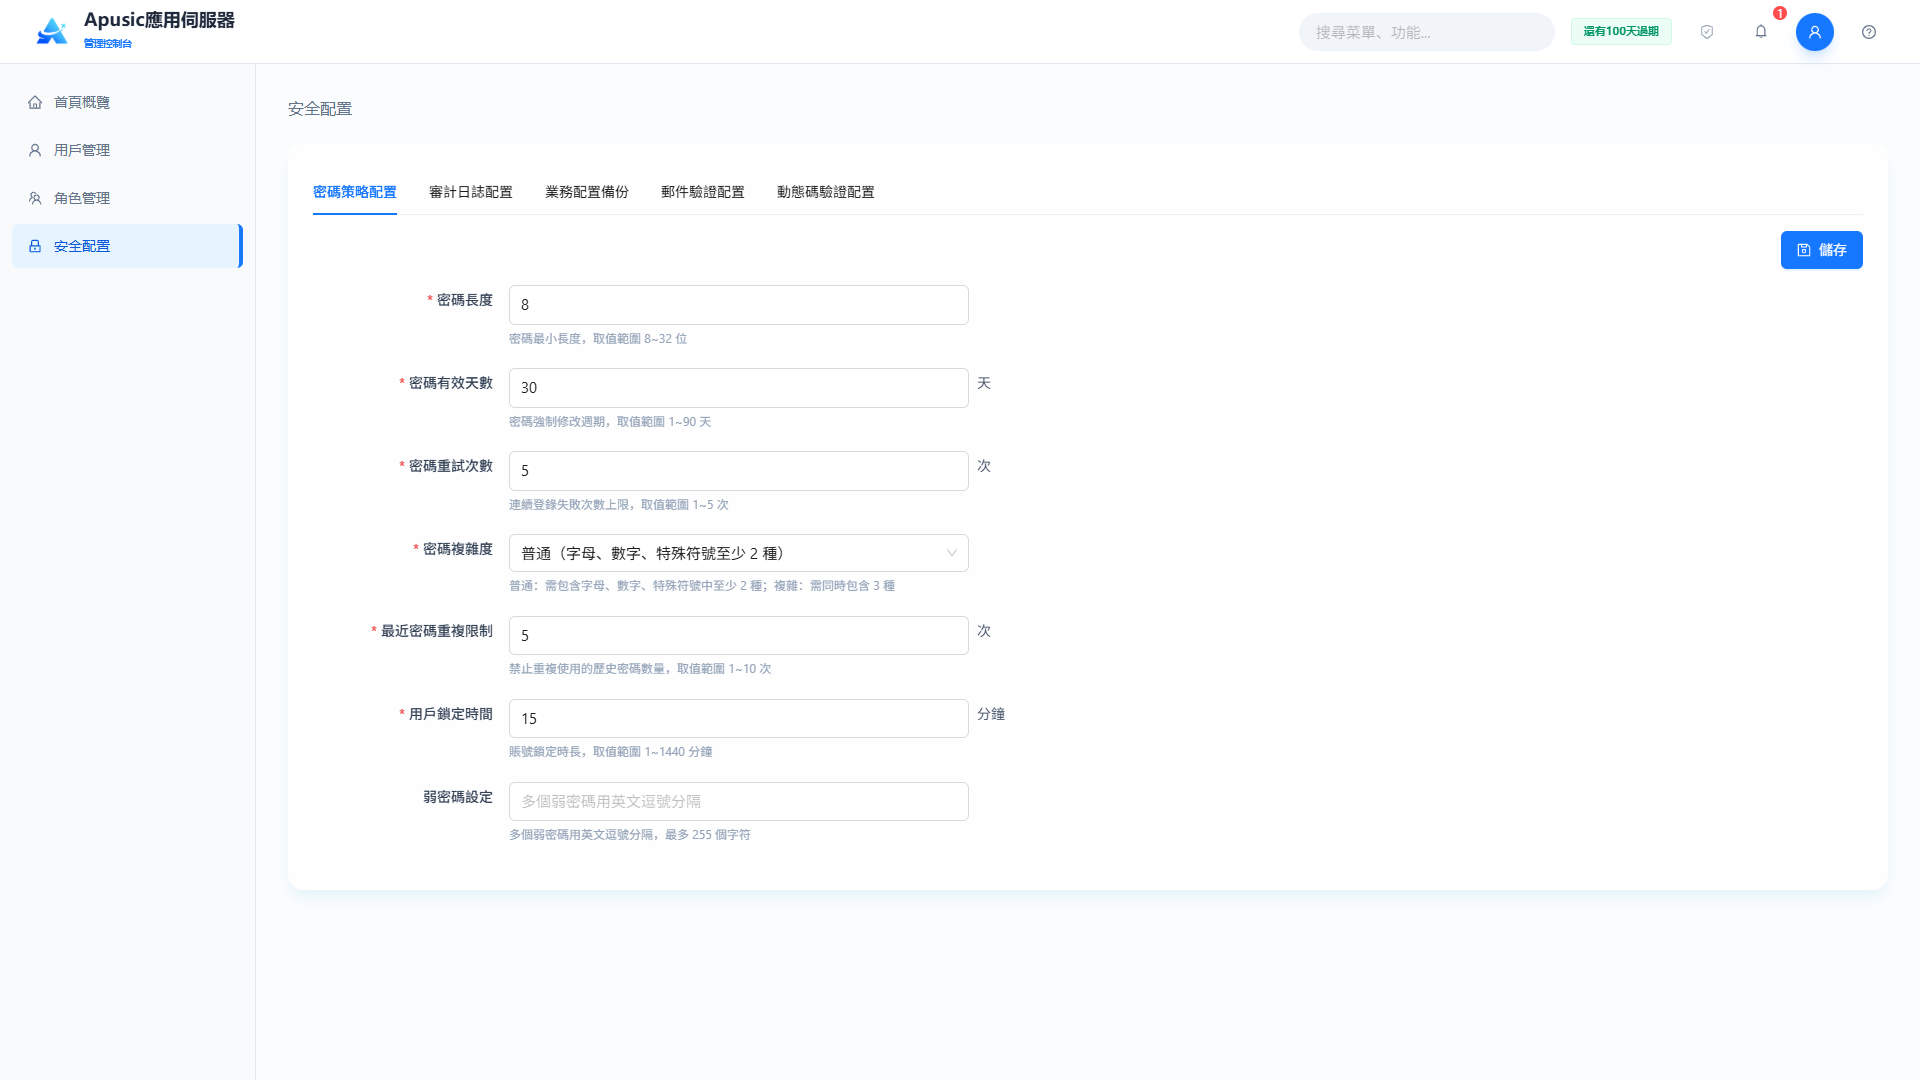Focus the 密碼長度 input field

tap(739, 305)
